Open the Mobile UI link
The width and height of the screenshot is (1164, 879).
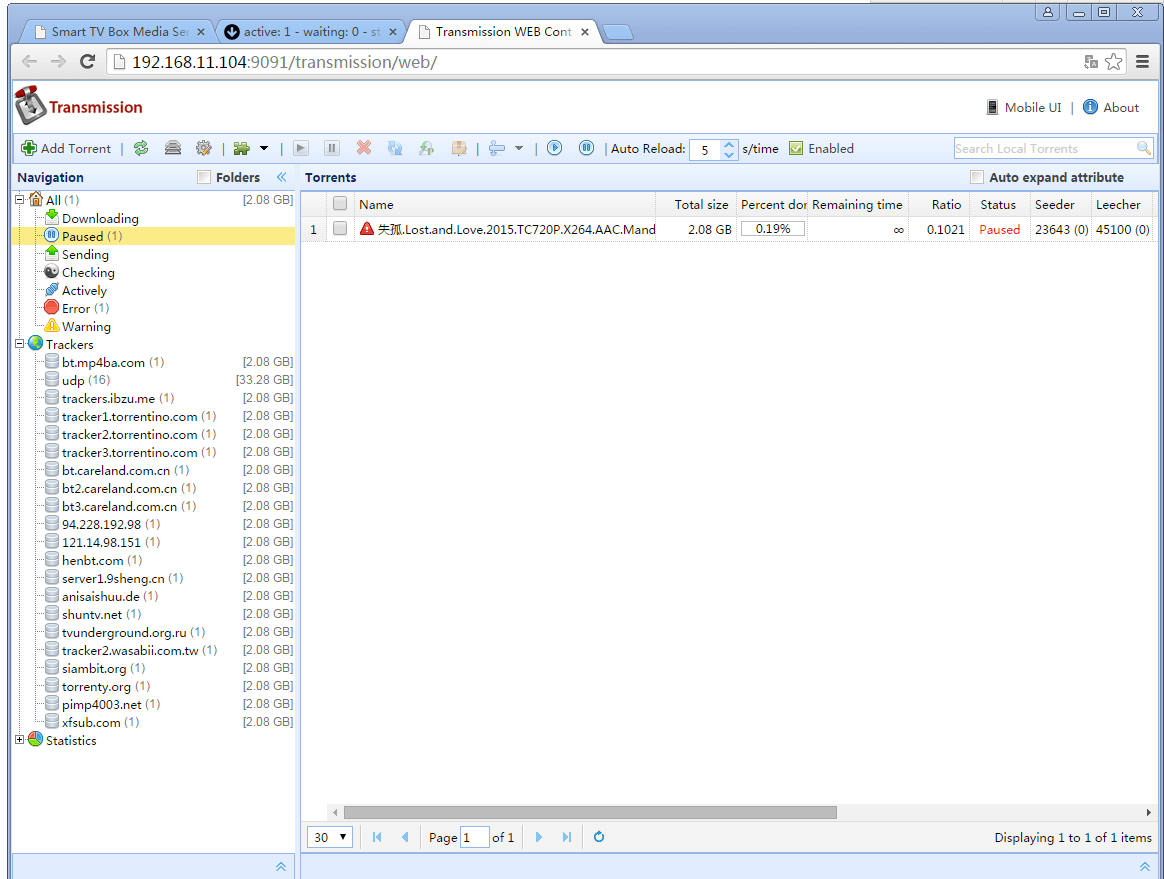1024,108
